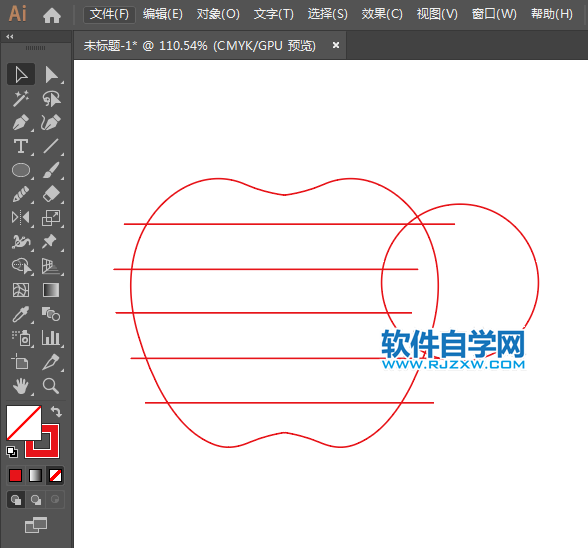588x548 pixels.
Task: Change Screen Mode button
Action: pos(36,525)
